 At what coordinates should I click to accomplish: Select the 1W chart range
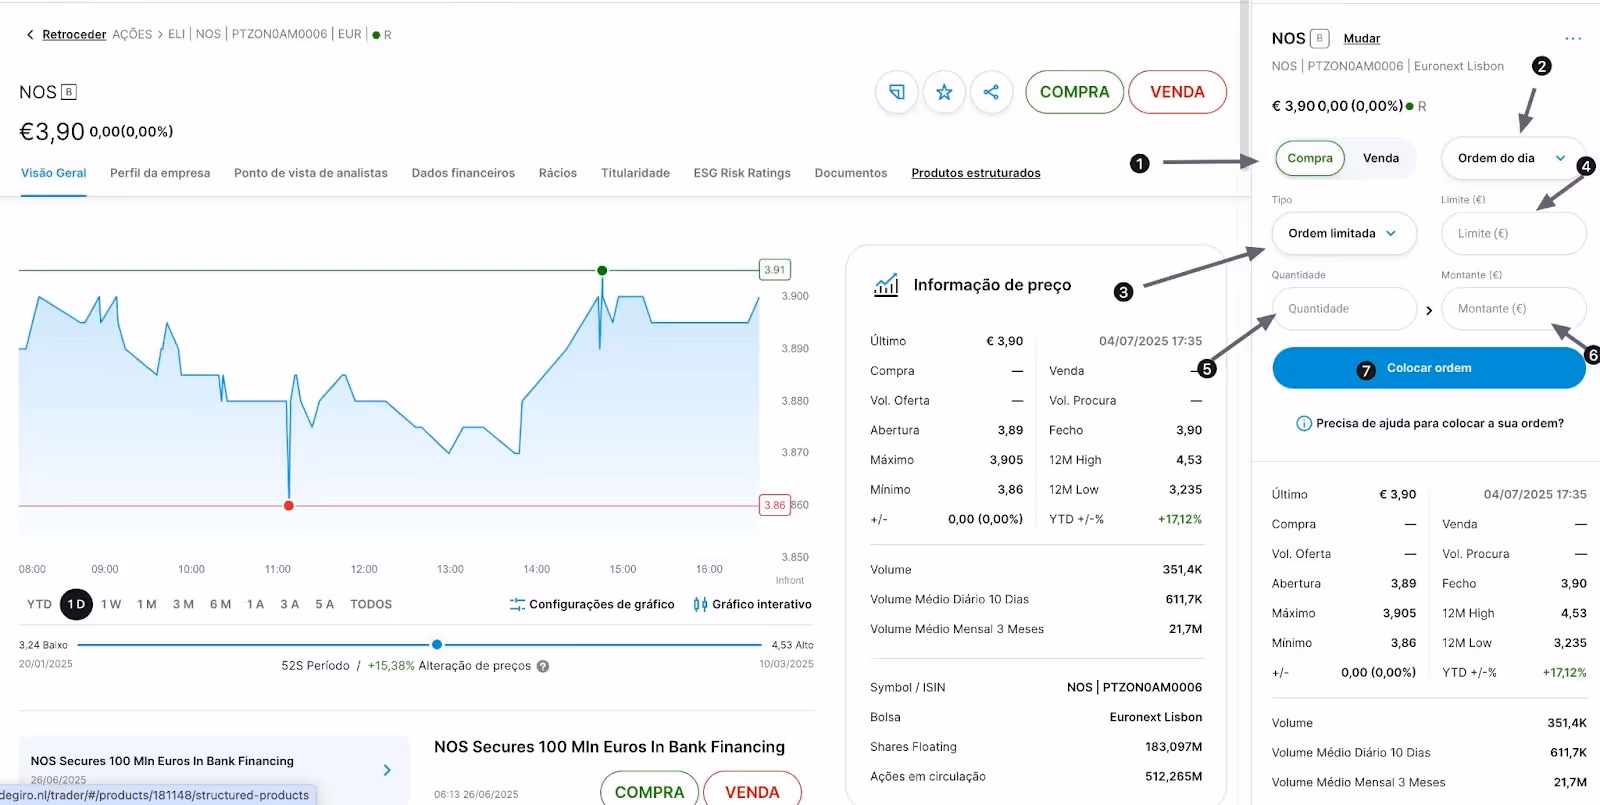[x=111, y=604]
